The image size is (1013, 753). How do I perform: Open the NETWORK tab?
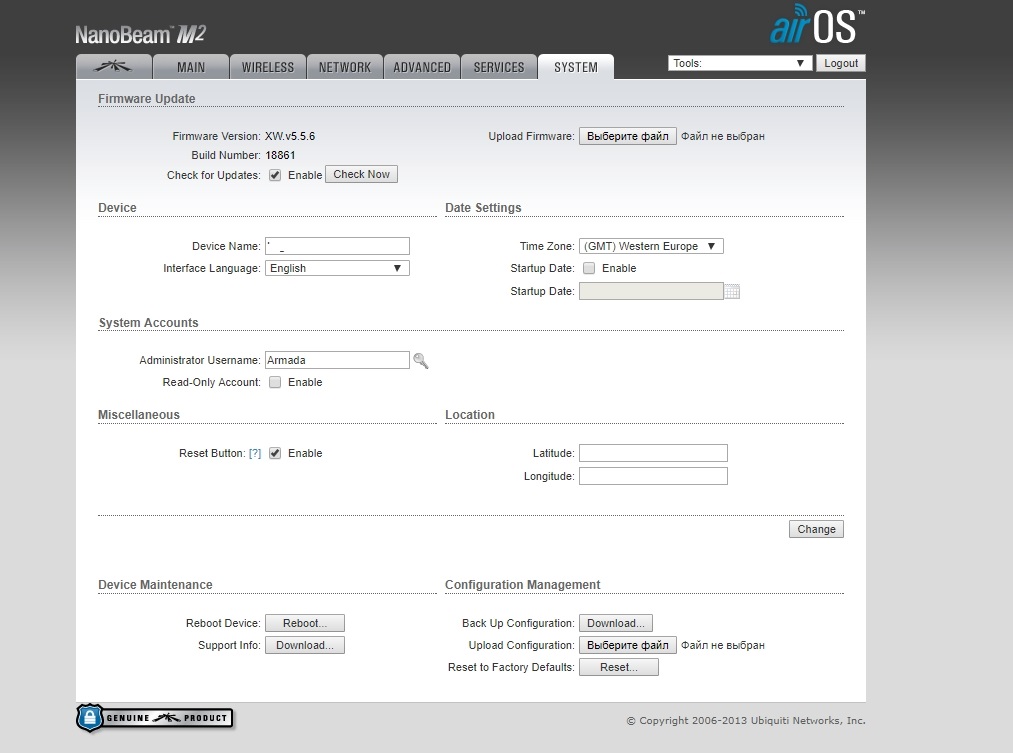(344, 67)
